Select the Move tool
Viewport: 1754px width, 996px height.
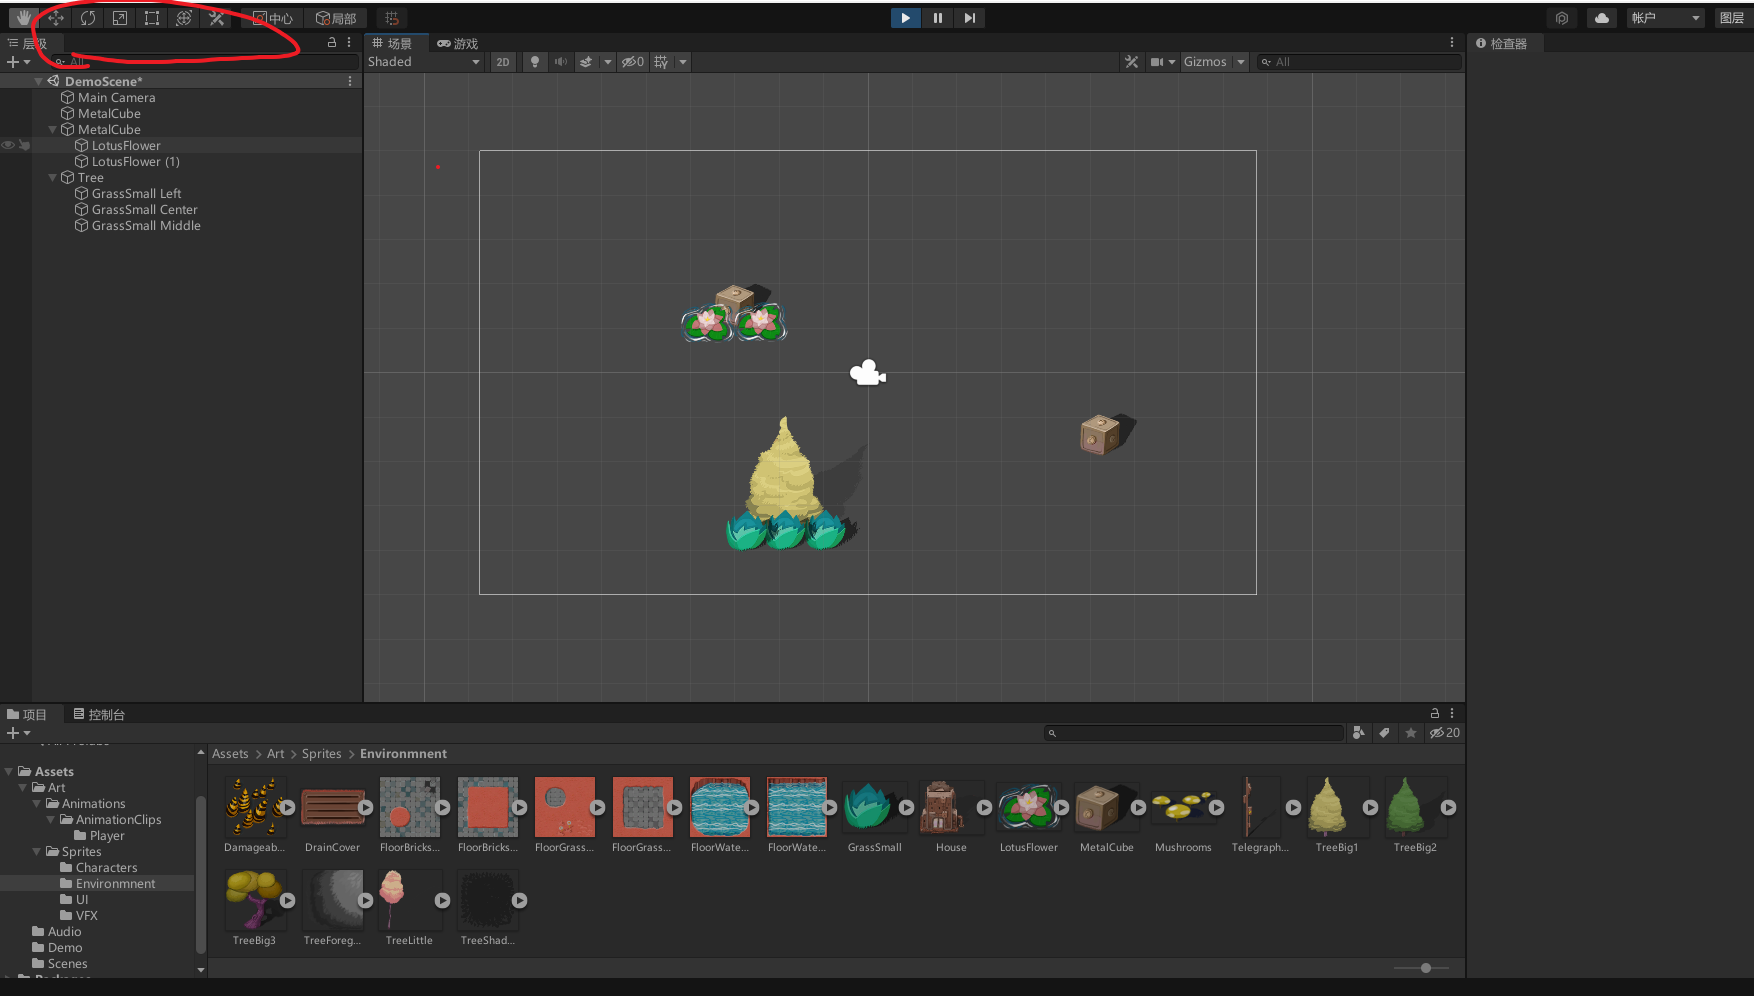click(56, 18)
